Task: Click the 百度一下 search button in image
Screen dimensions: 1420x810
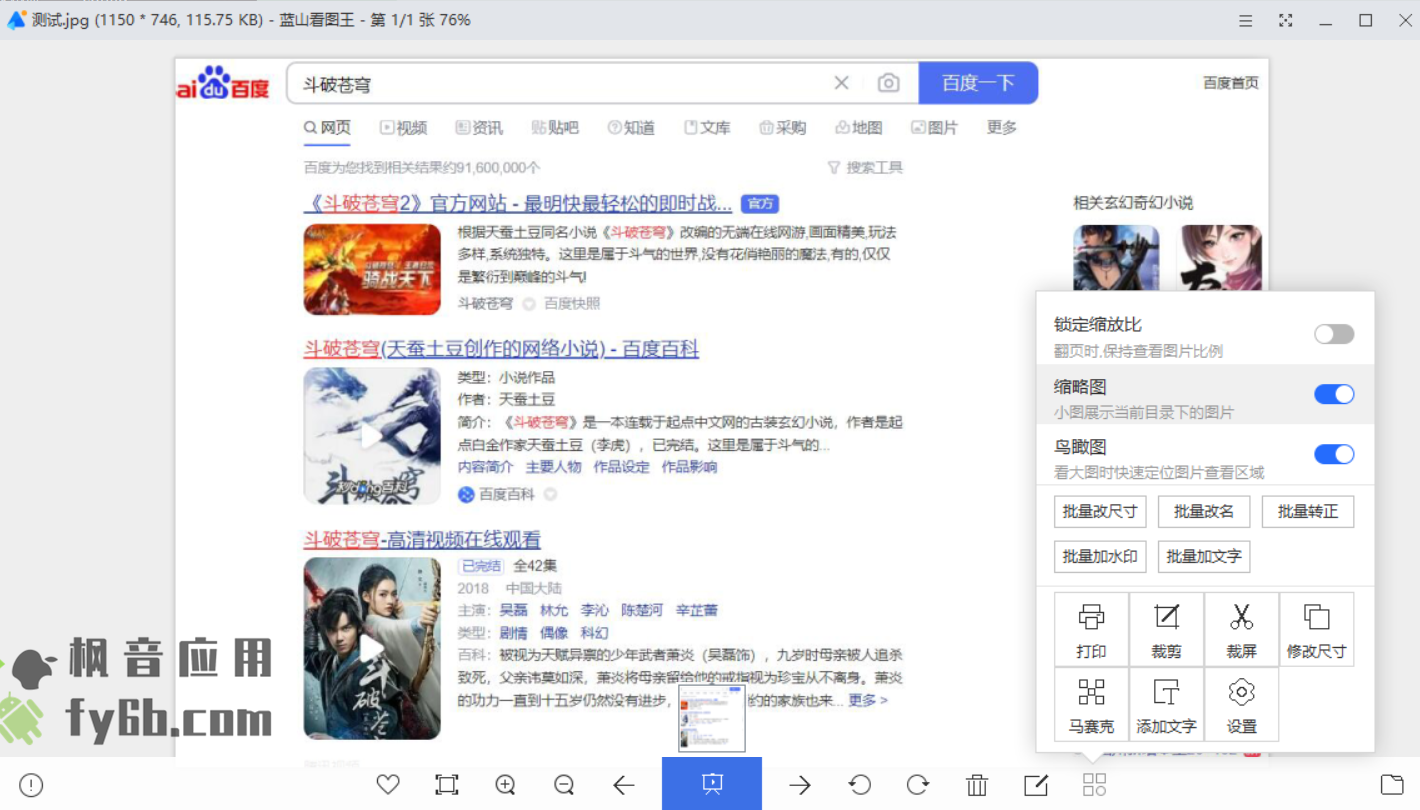Action: coord(978,83)
